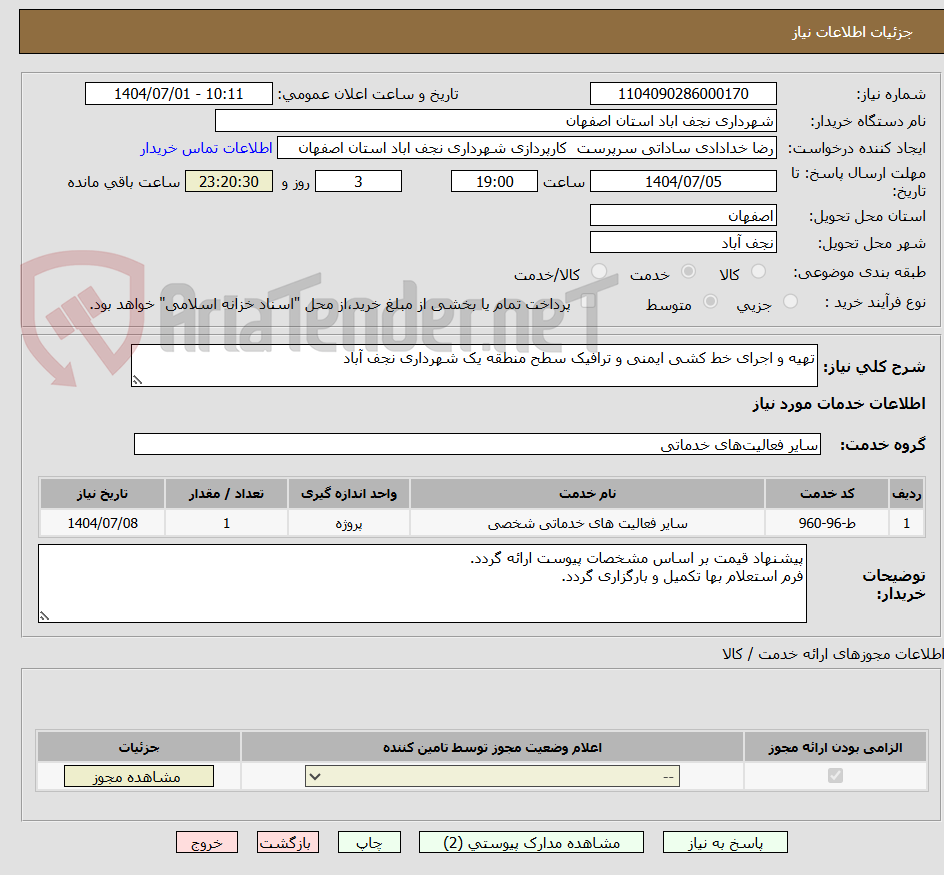944x875 pixels.
Task: Select the کالا classification radio button
Action: point(757,270)
